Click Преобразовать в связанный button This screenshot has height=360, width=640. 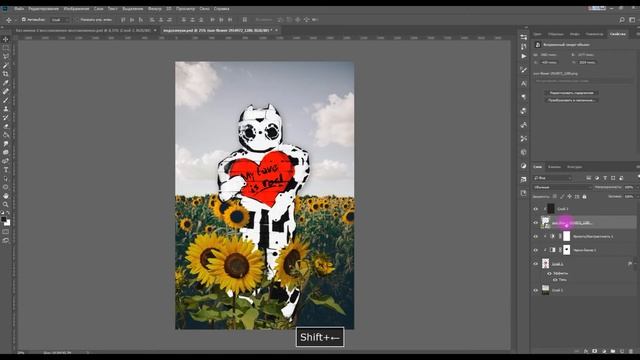pos(571,100)
